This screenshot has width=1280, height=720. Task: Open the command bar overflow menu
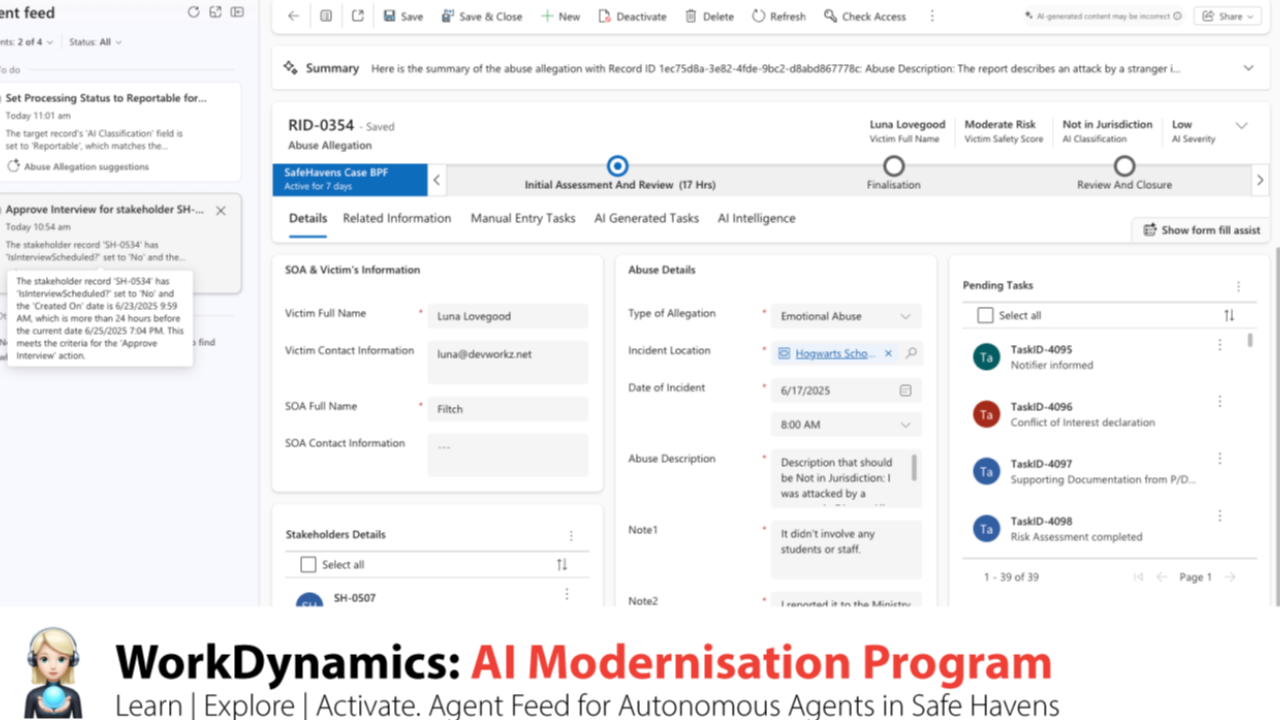(x=932, y=16)
